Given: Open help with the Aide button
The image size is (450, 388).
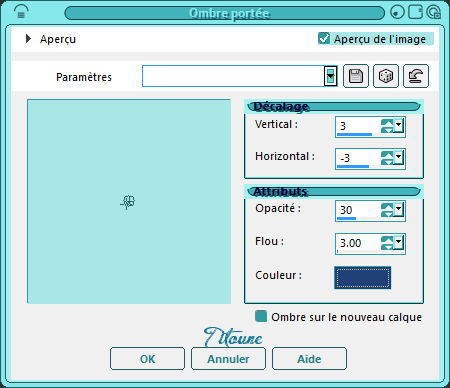Looking at the screenshot, I should click(x=309, y=359).
